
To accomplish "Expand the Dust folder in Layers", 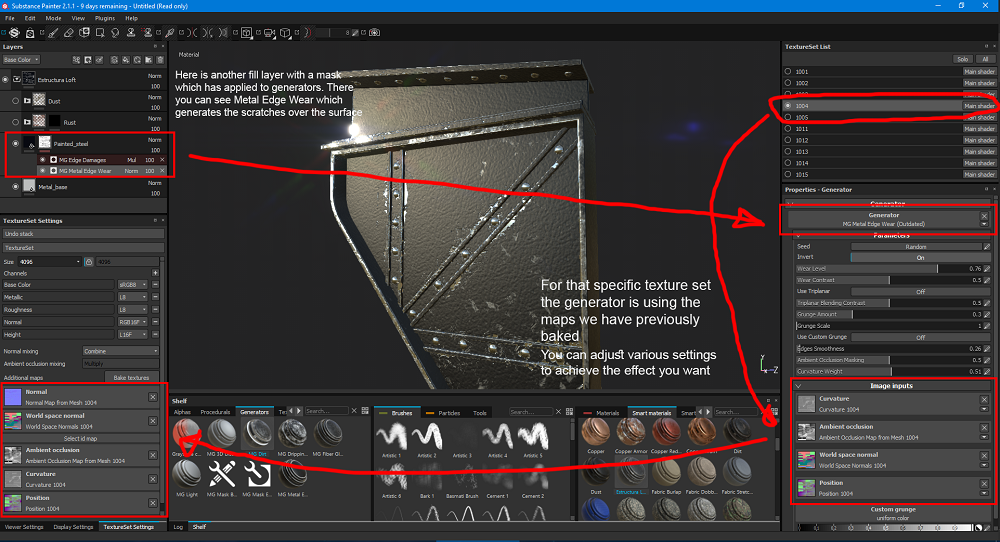I will pos(27,101).
